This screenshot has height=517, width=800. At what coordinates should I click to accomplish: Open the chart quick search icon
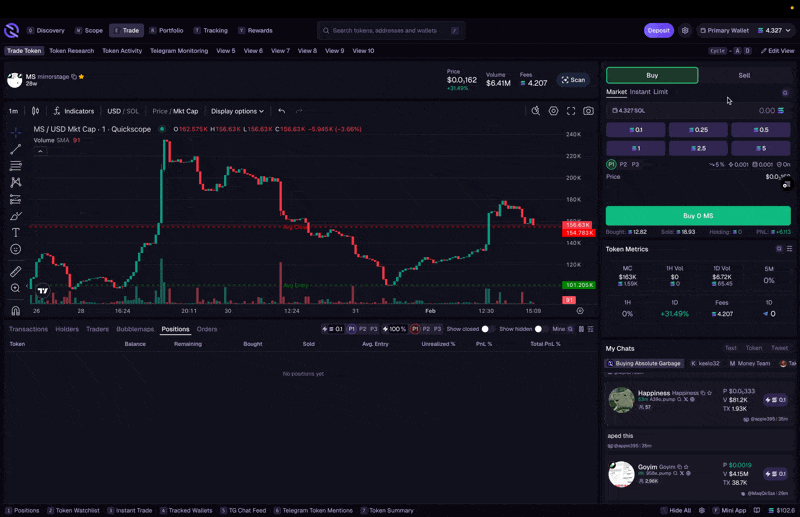(536, 111)
